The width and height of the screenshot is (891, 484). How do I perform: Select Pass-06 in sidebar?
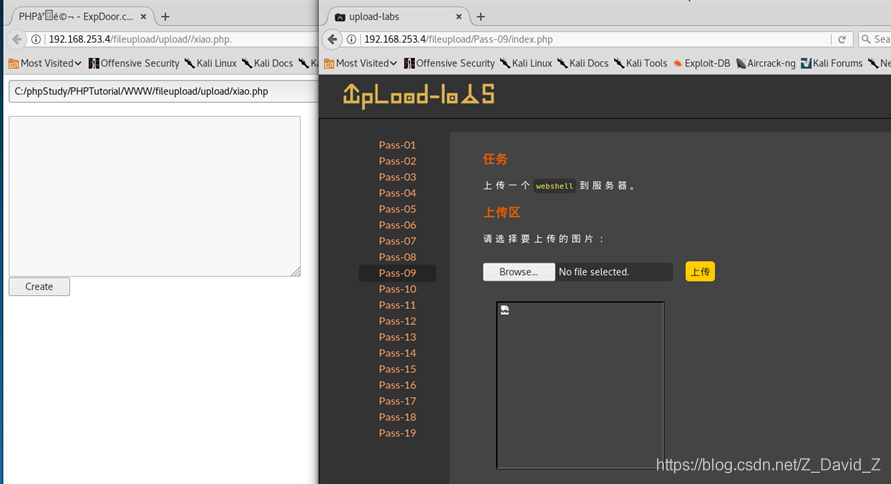point(397,225)
